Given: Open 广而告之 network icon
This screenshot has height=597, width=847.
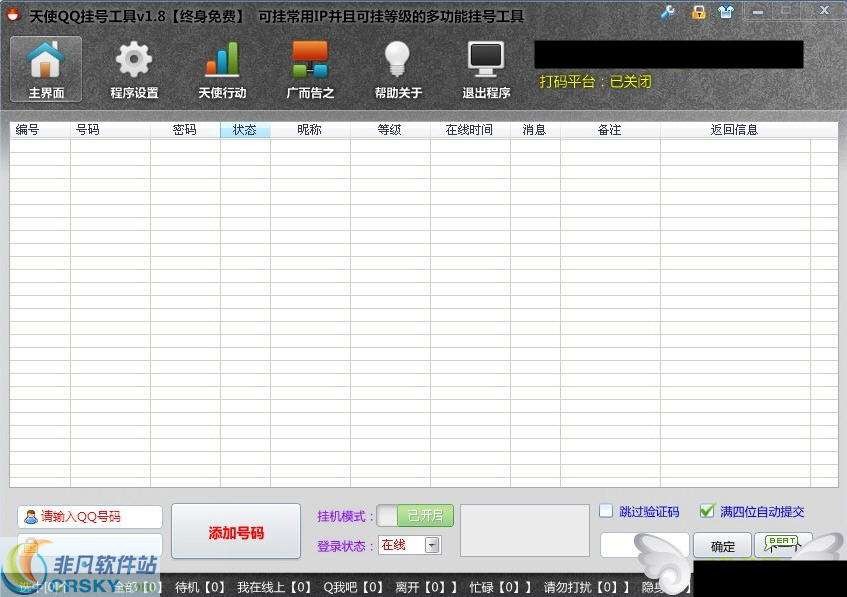Looking at the screenshot, I should point(310,69).
